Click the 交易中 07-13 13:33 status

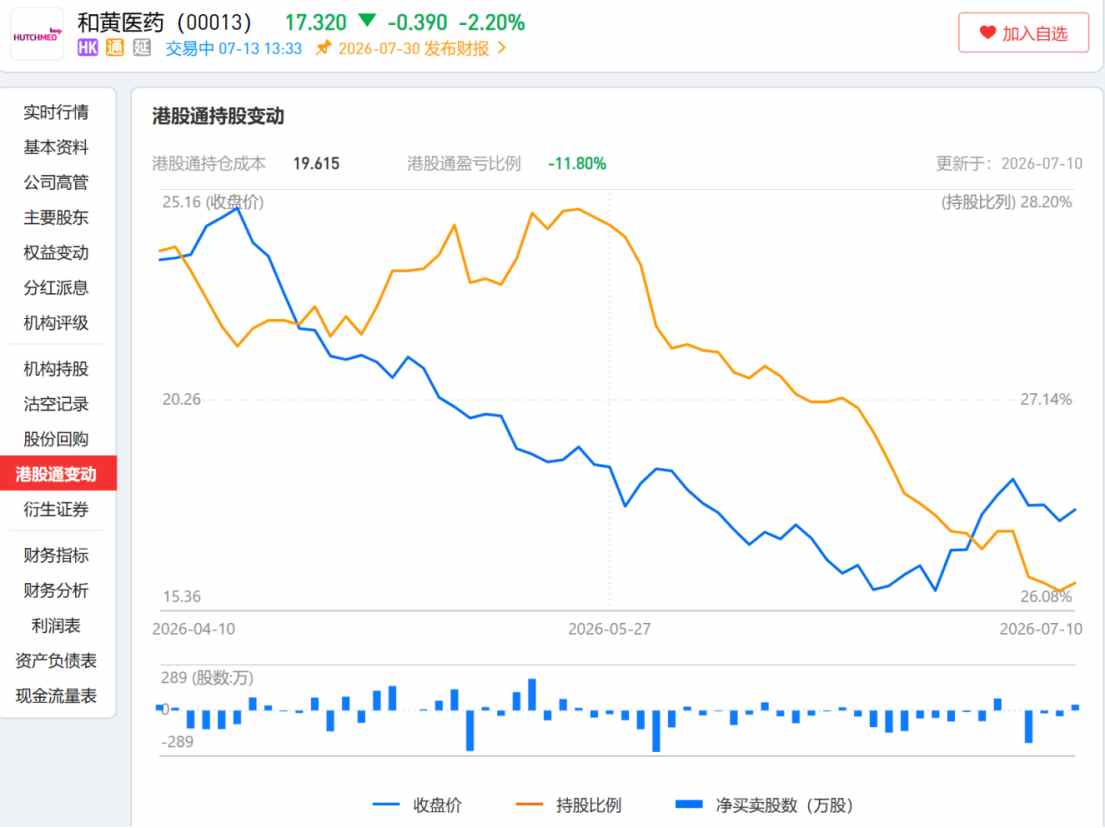coord(233,49)
